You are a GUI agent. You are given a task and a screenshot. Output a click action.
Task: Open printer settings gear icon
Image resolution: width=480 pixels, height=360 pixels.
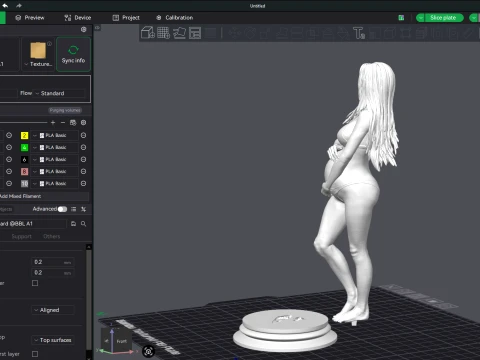(83, 30)
